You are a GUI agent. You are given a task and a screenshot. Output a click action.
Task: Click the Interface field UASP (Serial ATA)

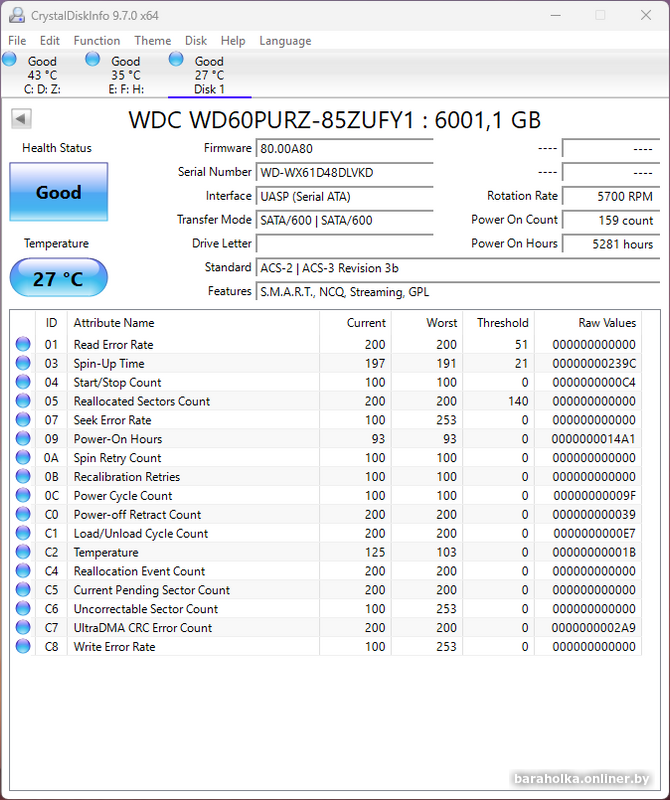pos(344,196)
